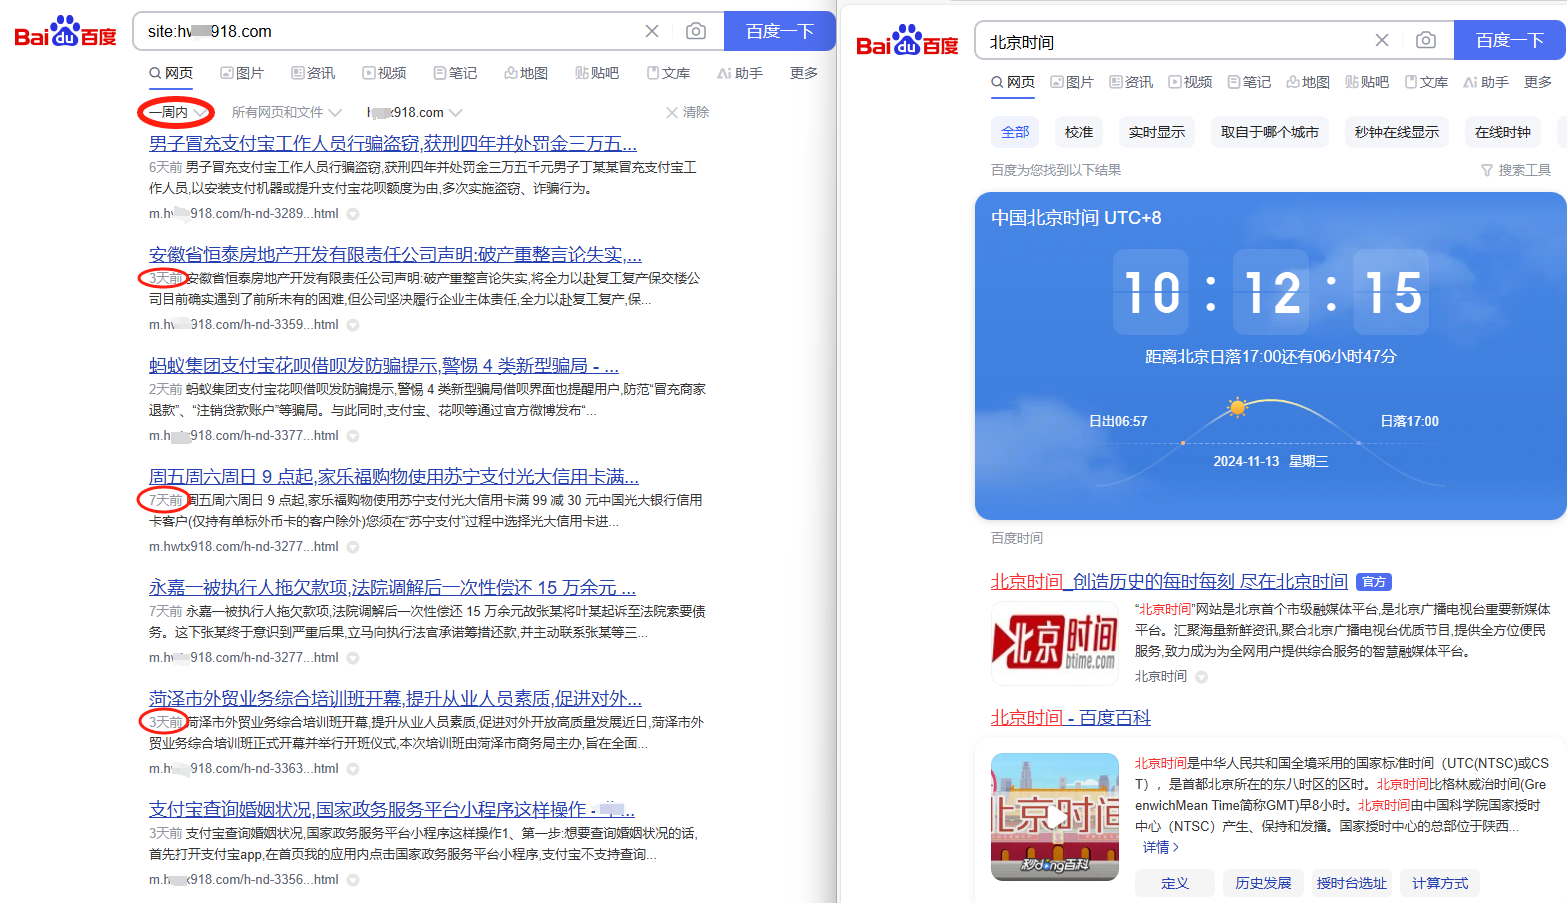Open result 男子冒充支付宝工作人员行骗盗窃
This screenshot has width=1567, height=903.
tap(393, 143)
